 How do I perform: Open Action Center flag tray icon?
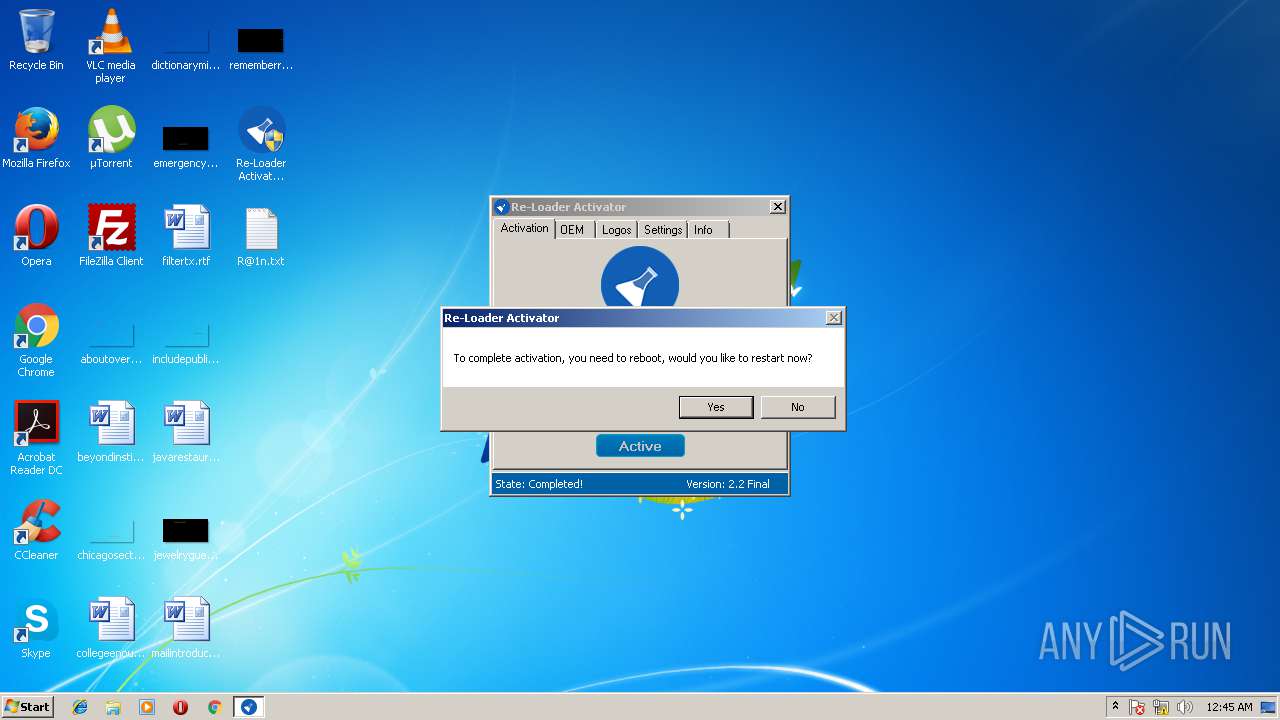[1137, 707]
